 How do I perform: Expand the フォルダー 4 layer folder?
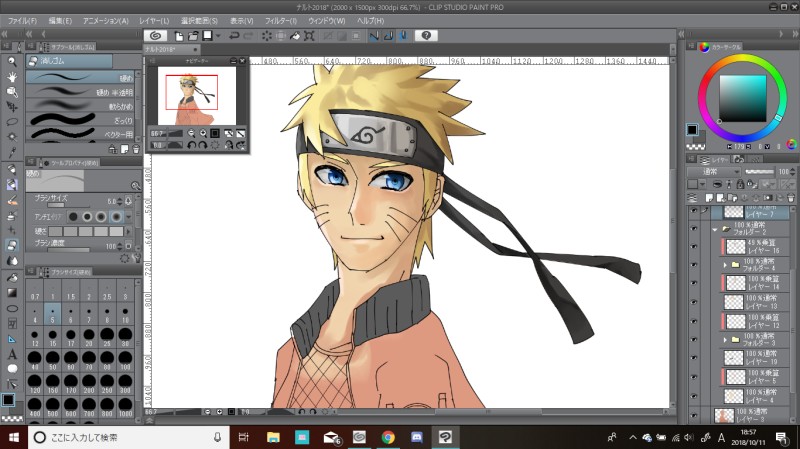point(726,265)
